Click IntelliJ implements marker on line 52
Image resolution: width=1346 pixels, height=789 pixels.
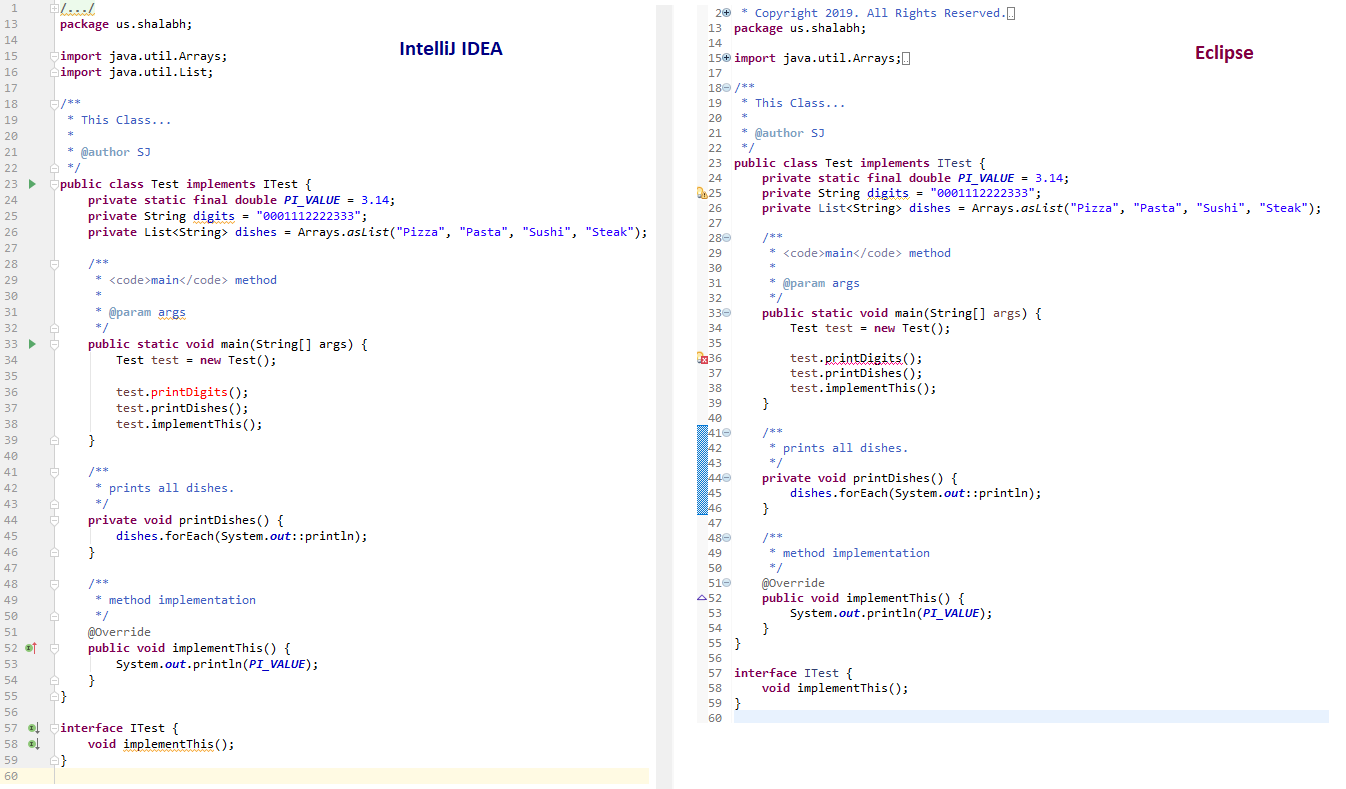[32, 648]
